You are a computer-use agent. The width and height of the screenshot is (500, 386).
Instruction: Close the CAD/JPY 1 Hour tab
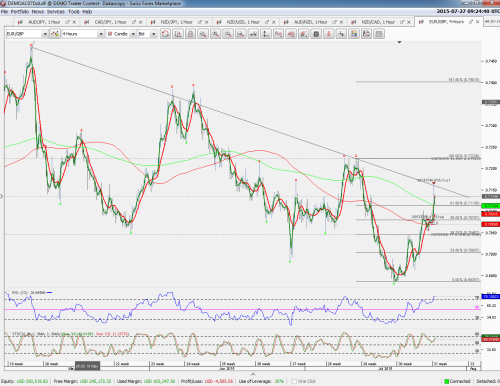click(140, 22)
